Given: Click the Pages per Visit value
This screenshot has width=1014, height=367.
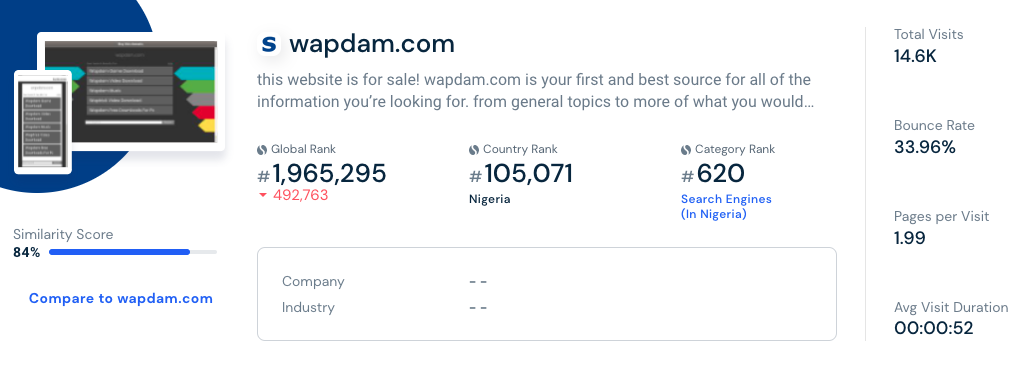Looking at the screenshot, I should coord(910,238).
